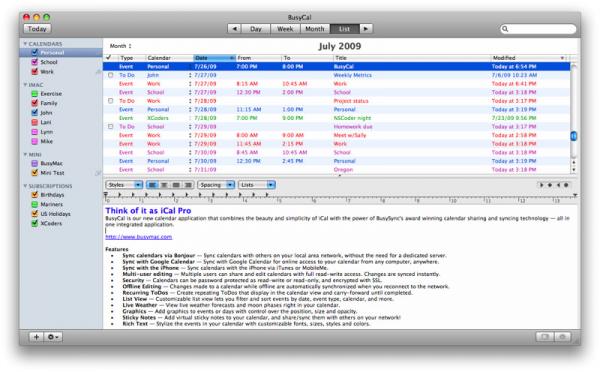The height and width of the screenshot is (372, 600).
Task: Toggle Work calendar under Calendars
Action: coord(34,72)
